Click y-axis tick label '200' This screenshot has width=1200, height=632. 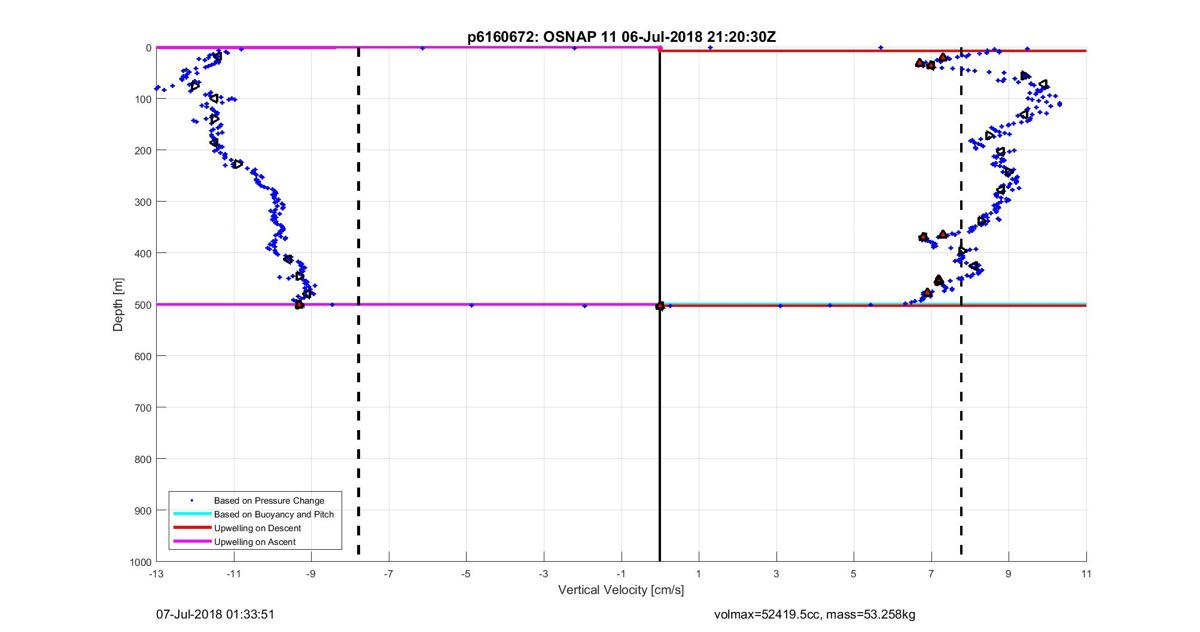point(144,150)
